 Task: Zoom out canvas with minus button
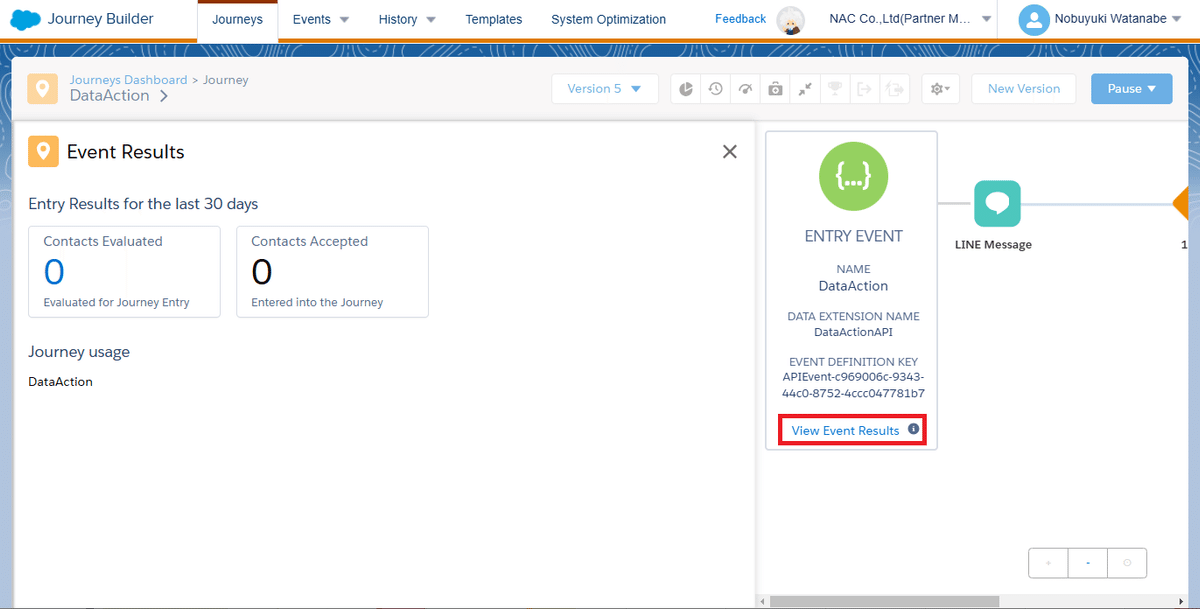[1087, 563]
